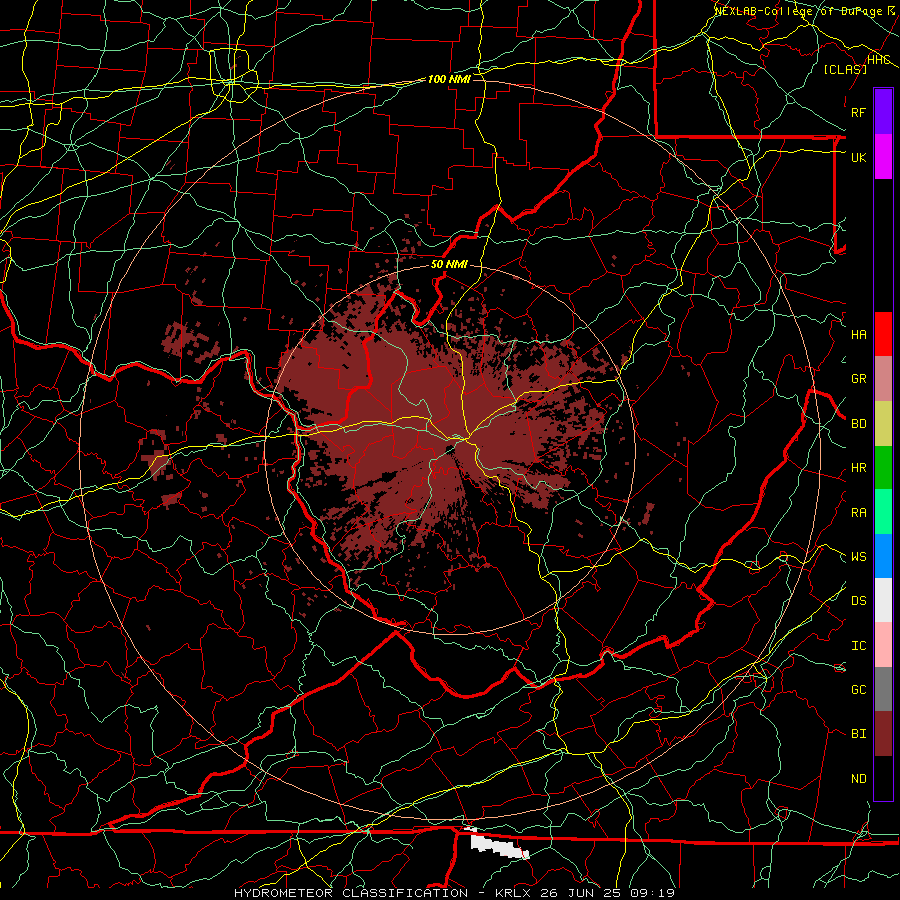Click the RA light green legend swatch
This screenshot has height=900, width=900.
[883, 512]
